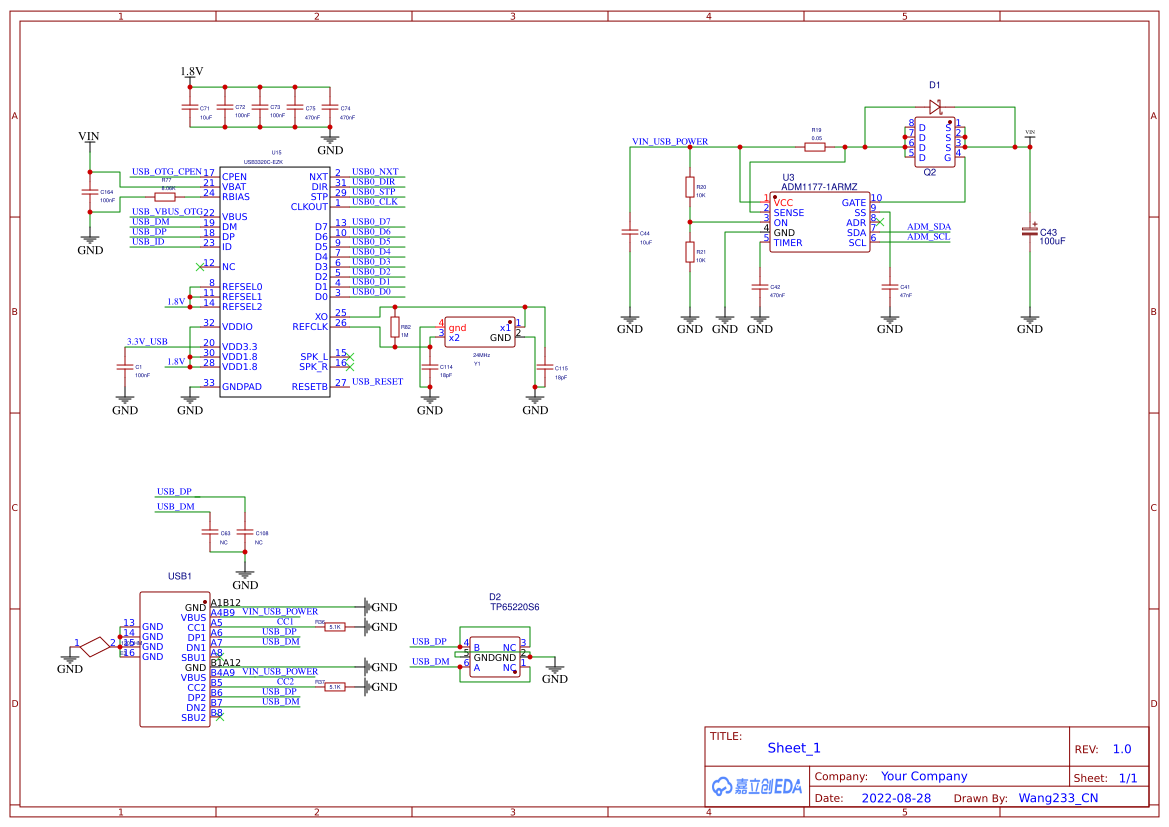Viewport: 1169px width, 827px height.
Task: Click the USB_RESET net label
Action: (x=377, y=382)
